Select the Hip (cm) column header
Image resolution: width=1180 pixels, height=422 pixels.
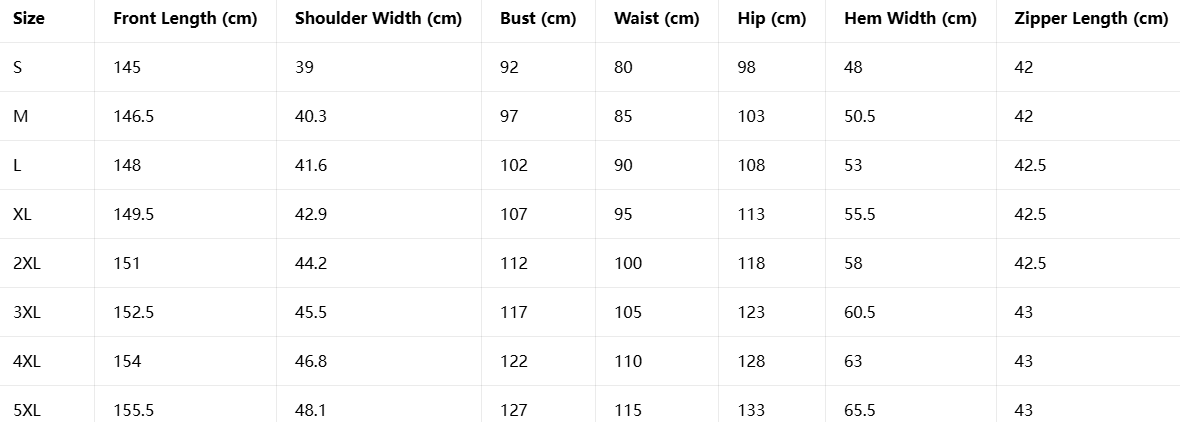[772, 19]
